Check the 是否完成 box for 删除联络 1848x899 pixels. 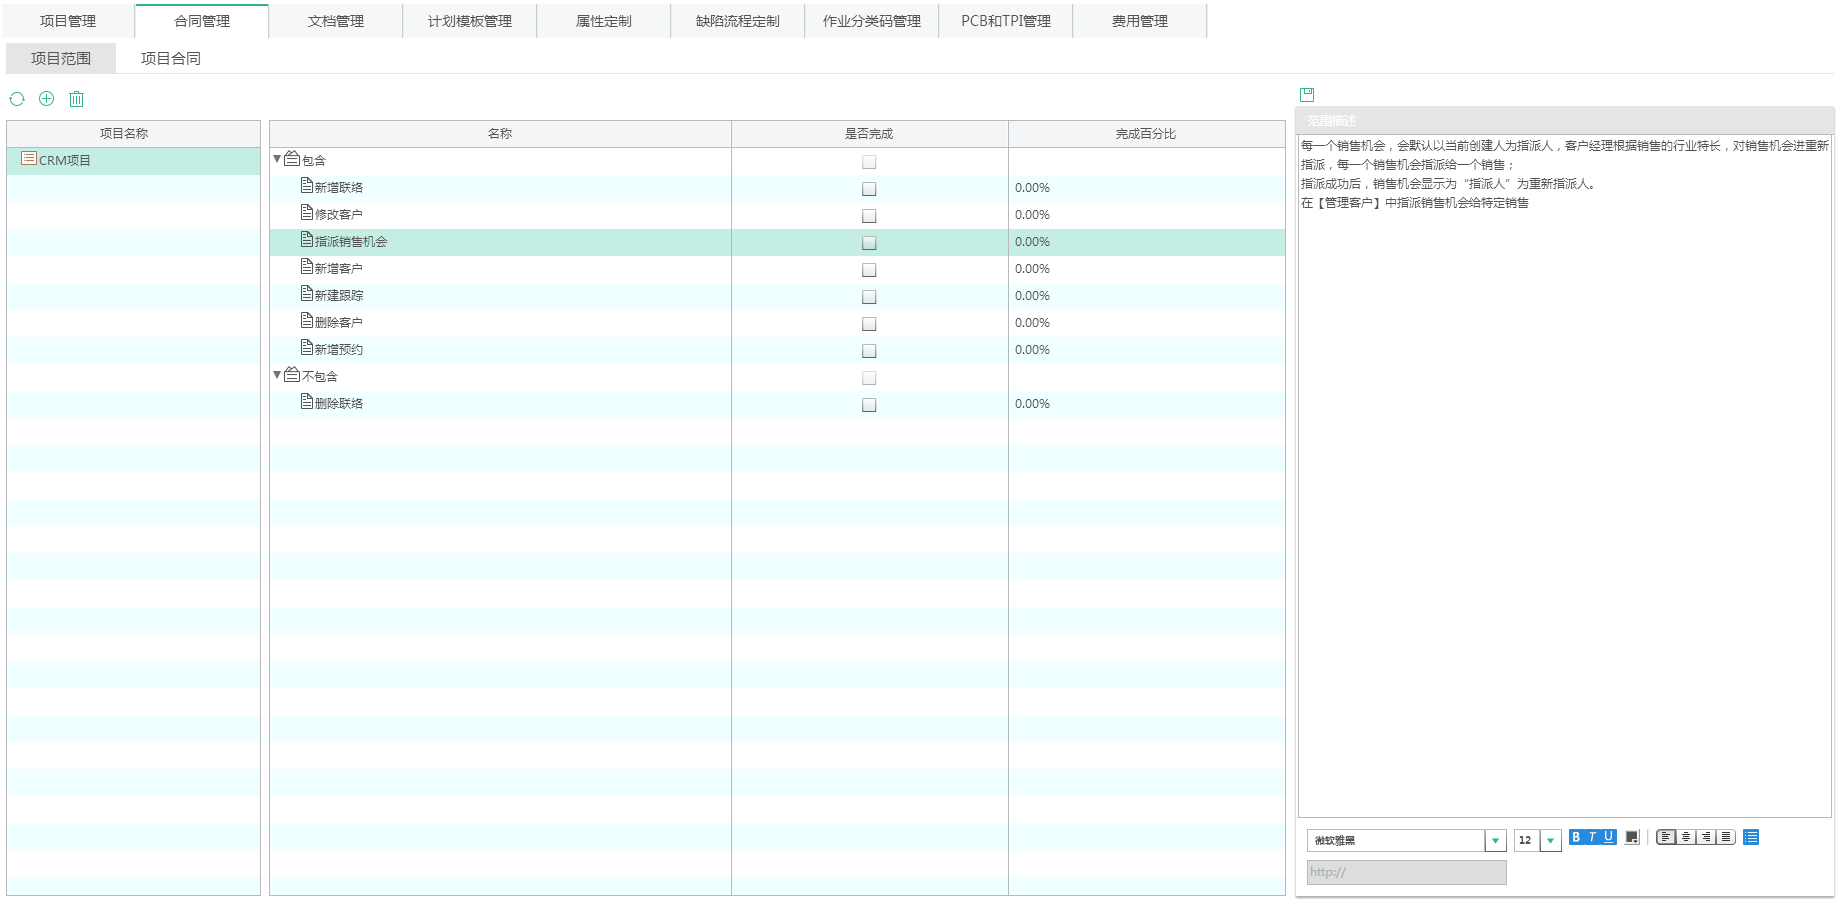click(869, 405)
